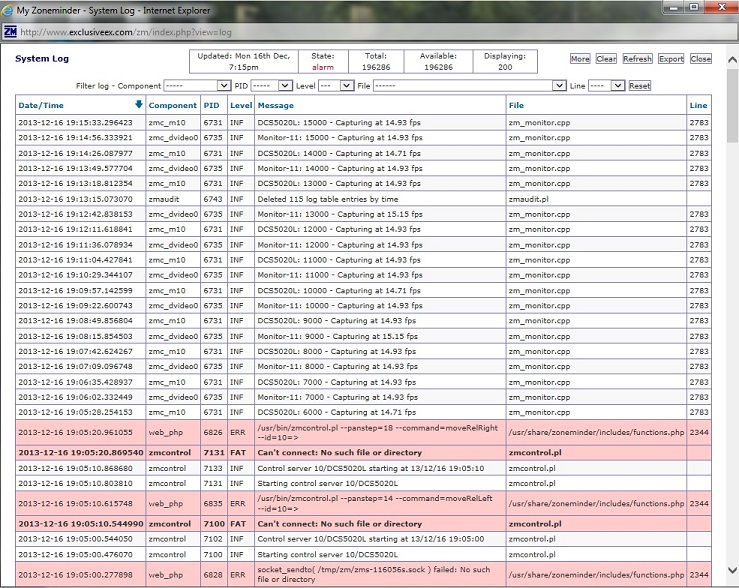Click the socket_sendto failed error message
739x588 pixels.
pos(374,574)
